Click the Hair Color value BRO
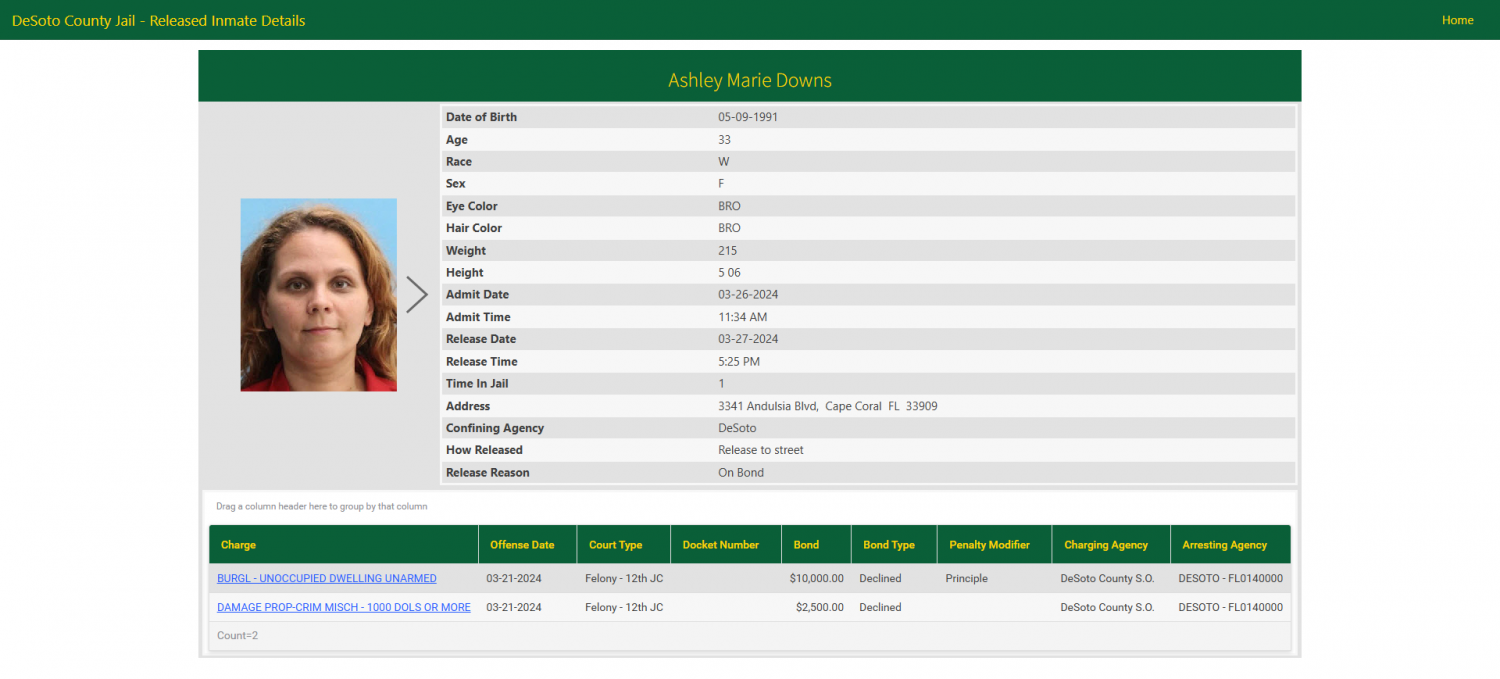 729,228
